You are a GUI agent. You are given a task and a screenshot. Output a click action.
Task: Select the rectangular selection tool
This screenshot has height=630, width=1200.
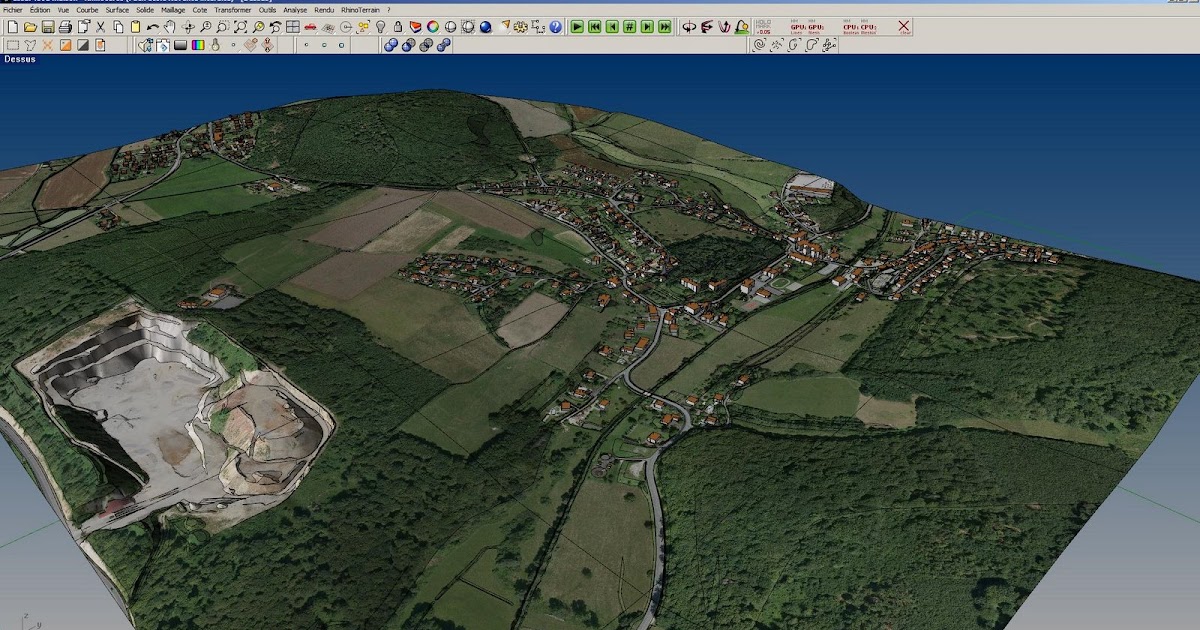[12, 45]
